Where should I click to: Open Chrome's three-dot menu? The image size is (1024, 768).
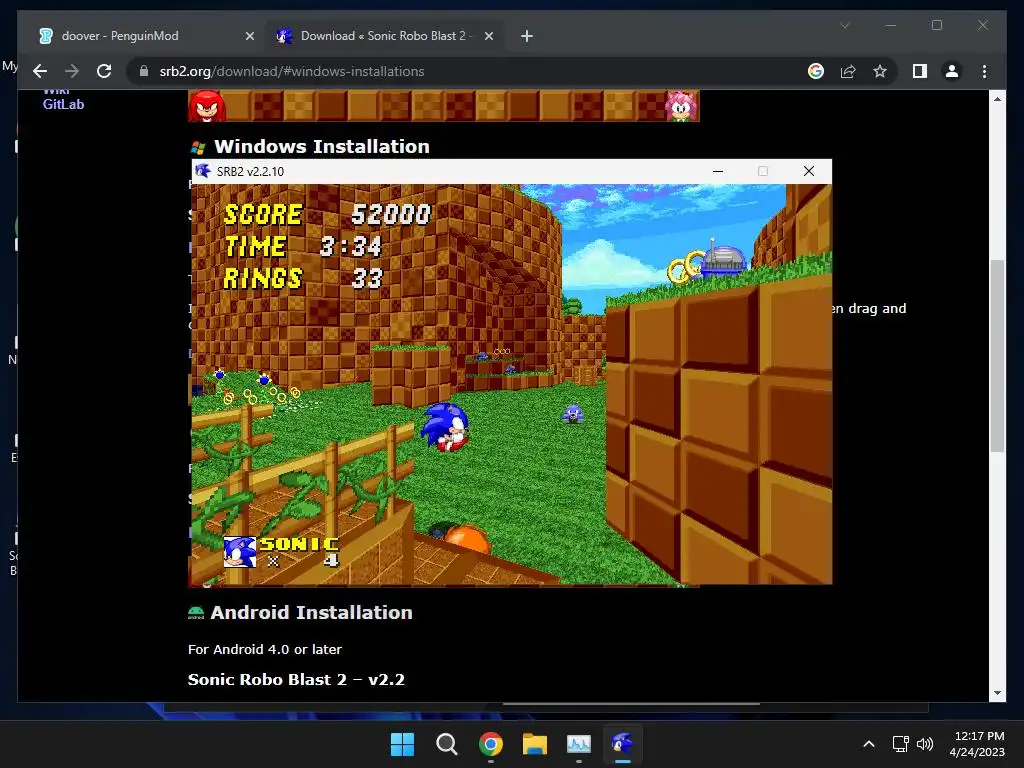click(x=984, y=71)
